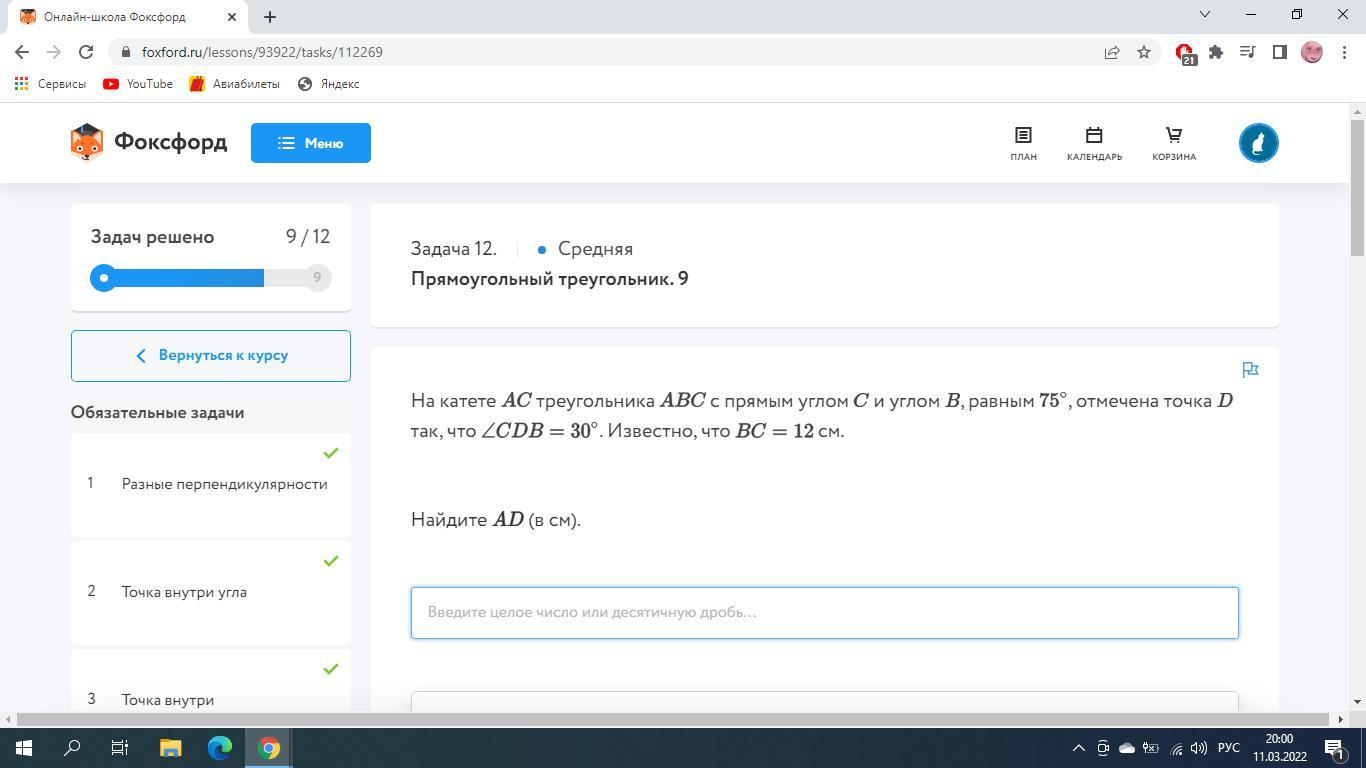Screen dimensions: 1366x768
Task: Click browser back arrow
Action: click(22, 52)
